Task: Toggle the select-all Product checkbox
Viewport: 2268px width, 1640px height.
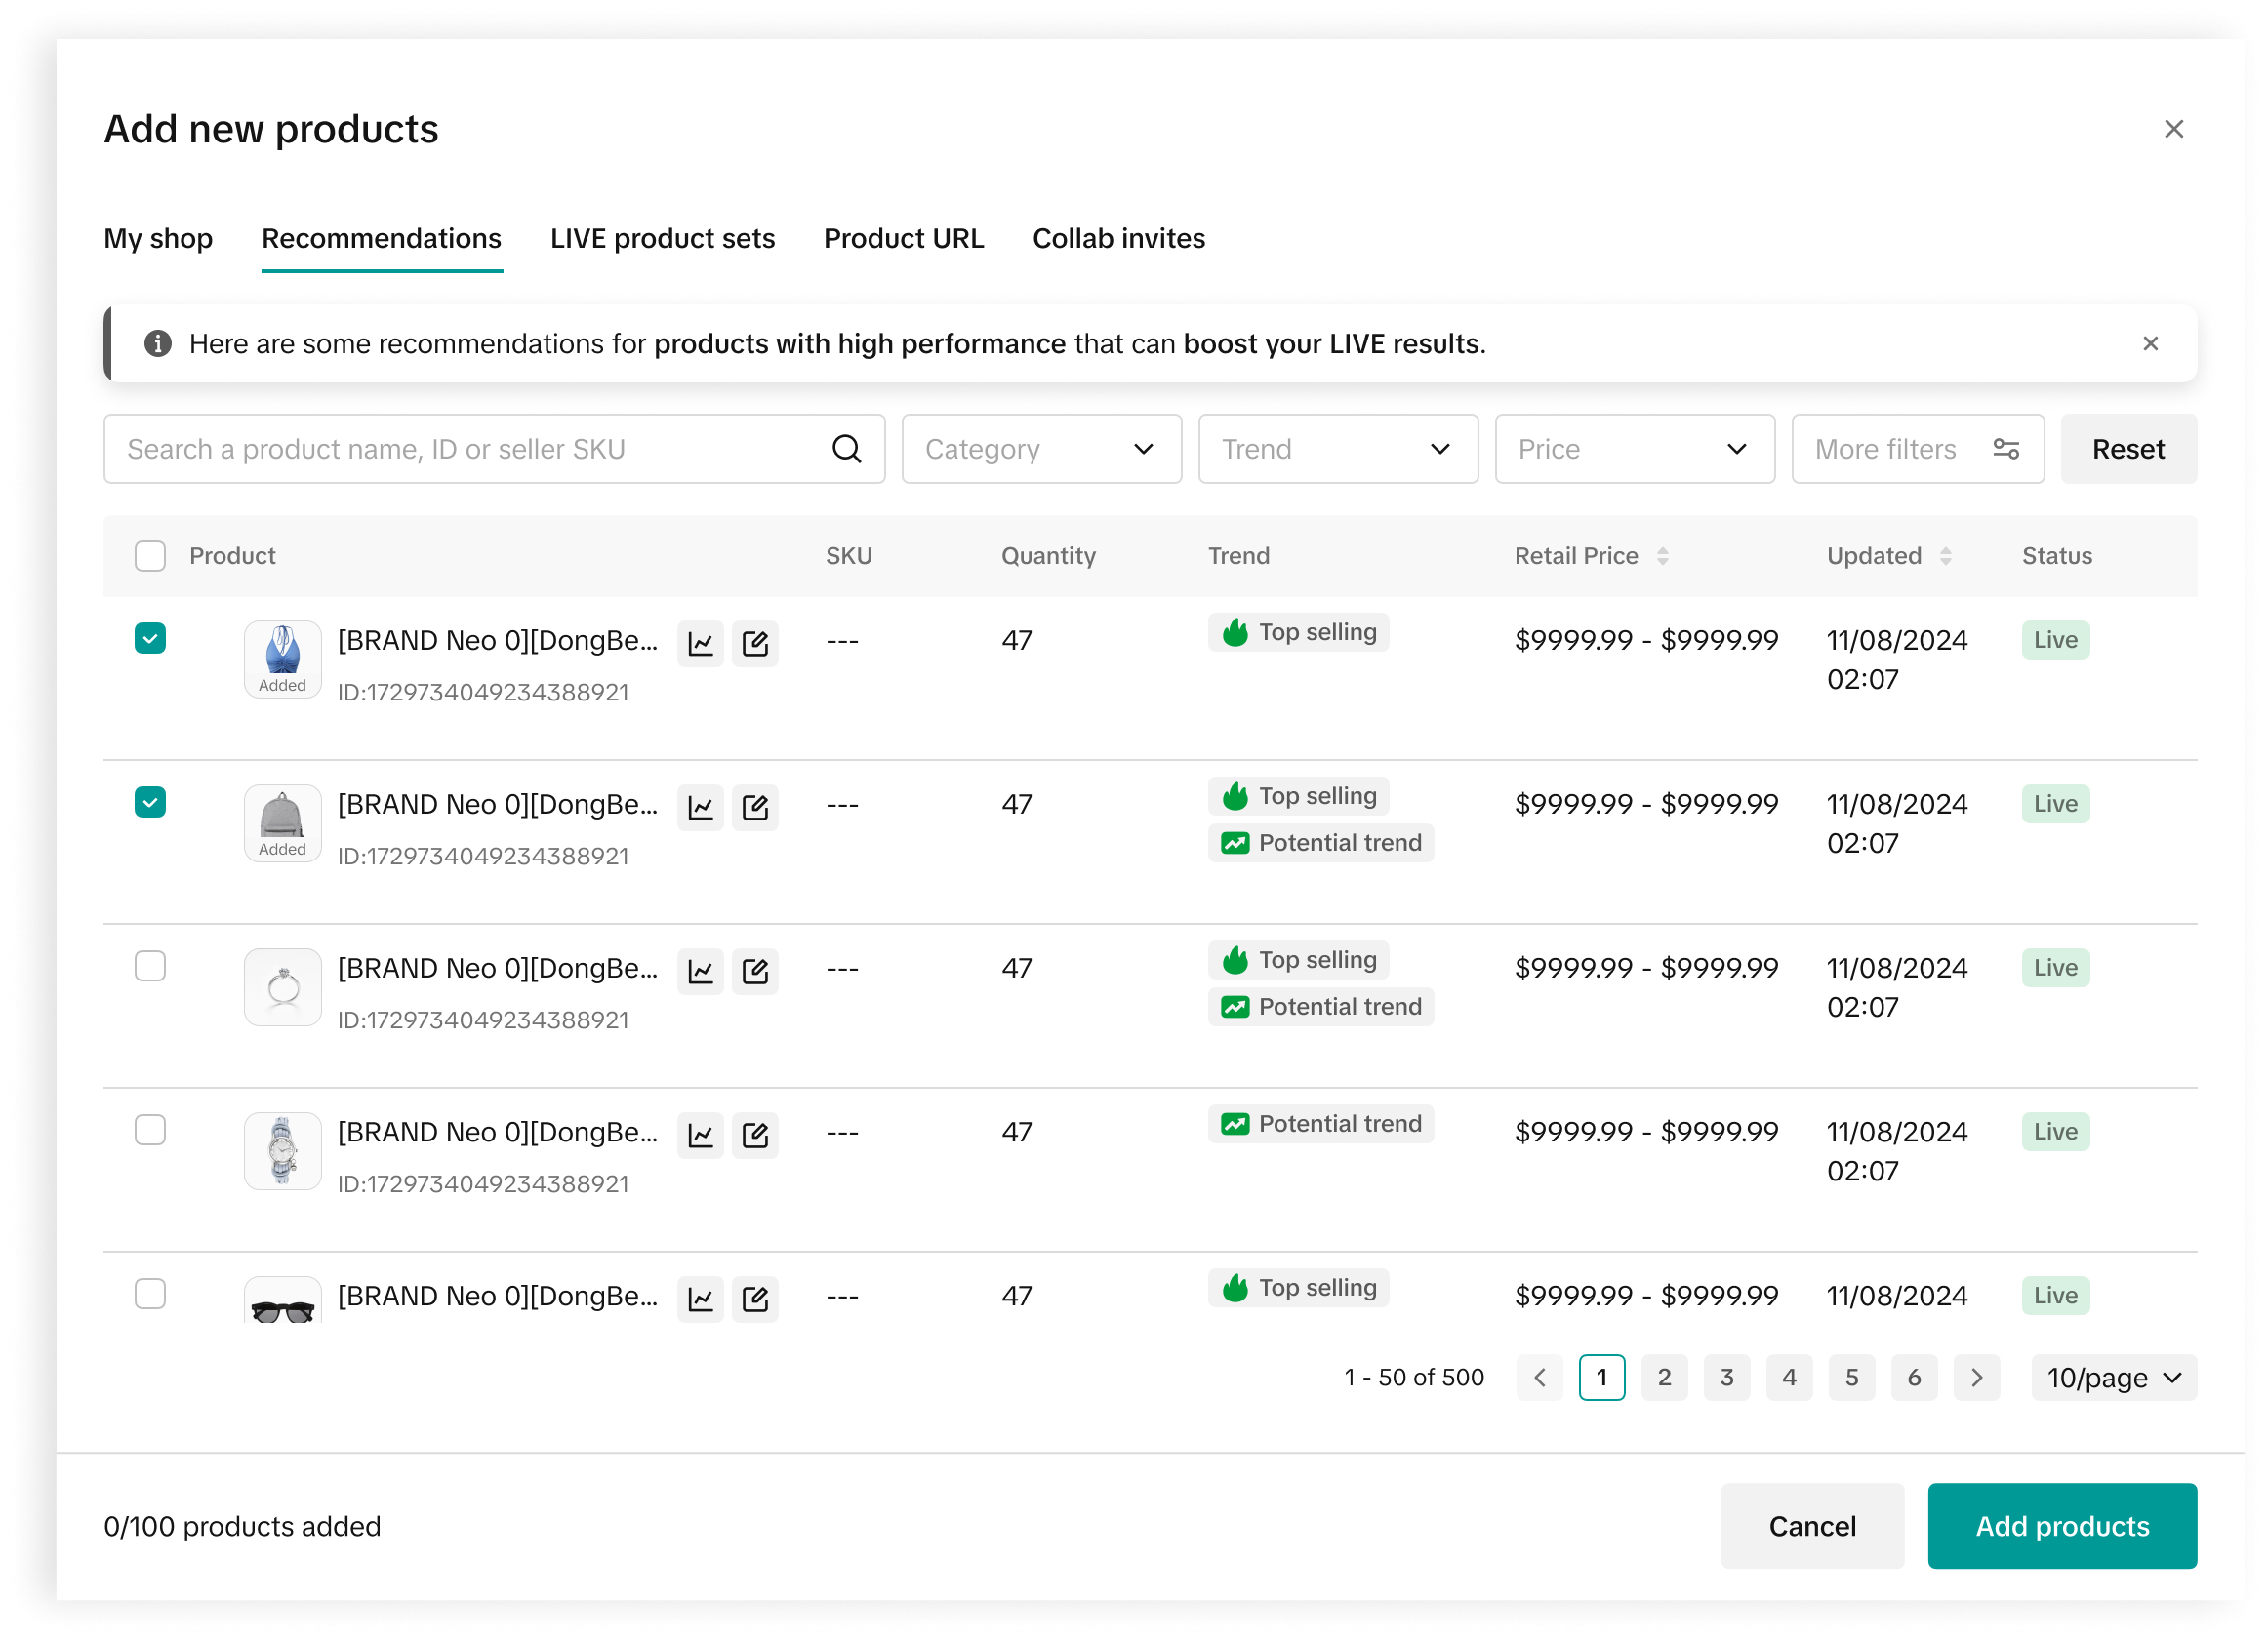Action: click(150, 556)
